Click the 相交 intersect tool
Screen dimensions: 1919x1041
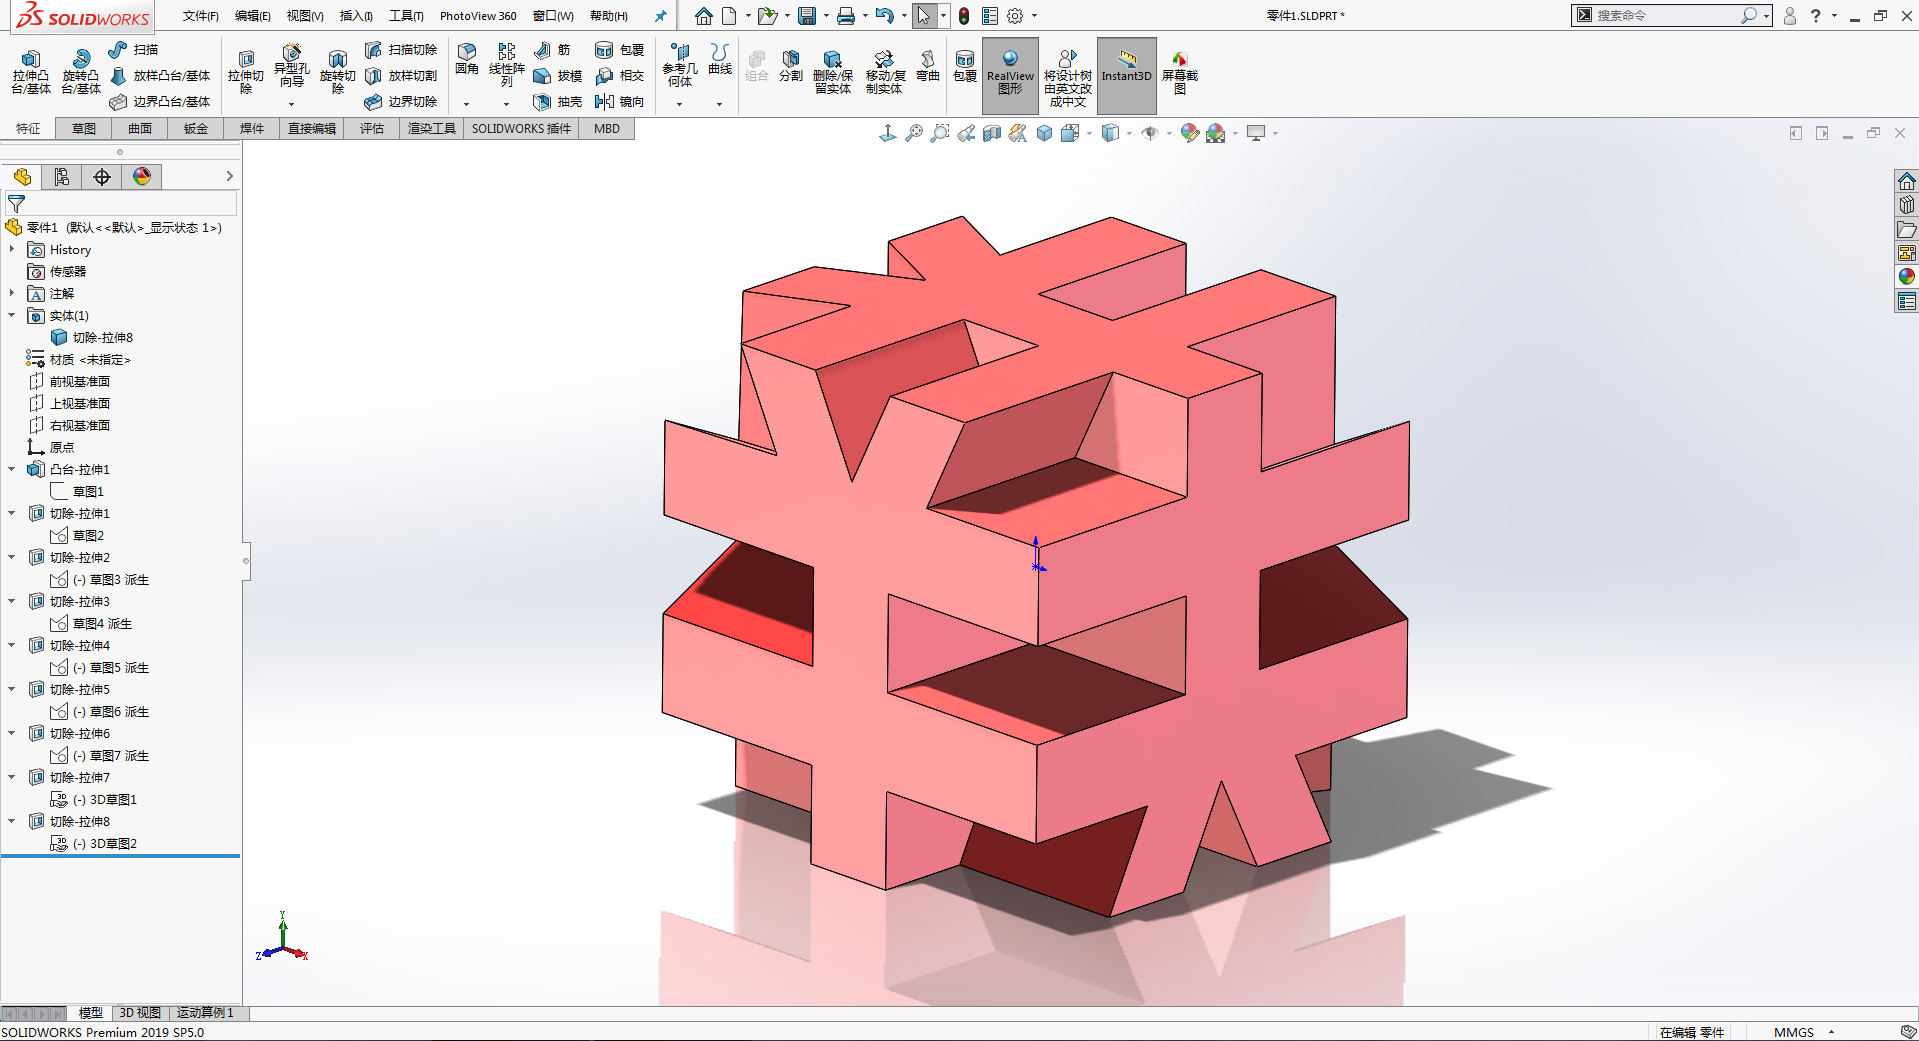(x=620, y=76)
